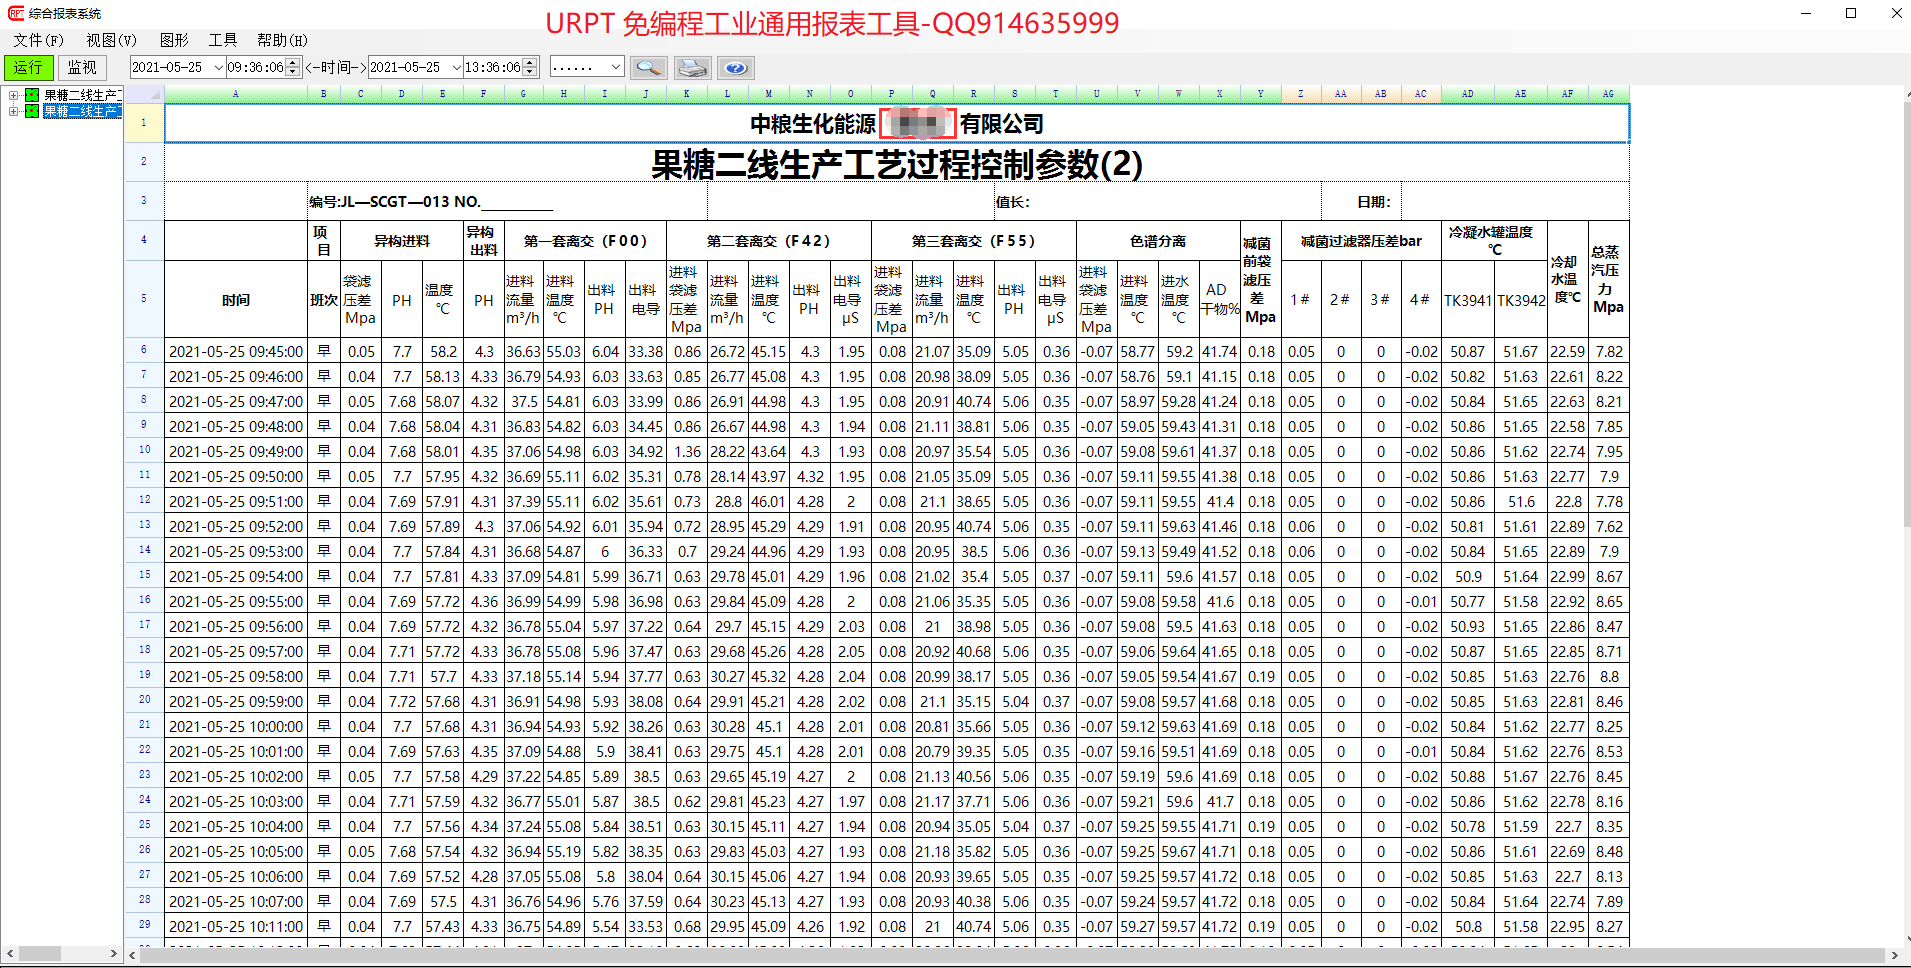The width and height of the screenshot is (1911, 968).
Task: Expand the first 果糖二线生产 tree node
Action: 13,95
